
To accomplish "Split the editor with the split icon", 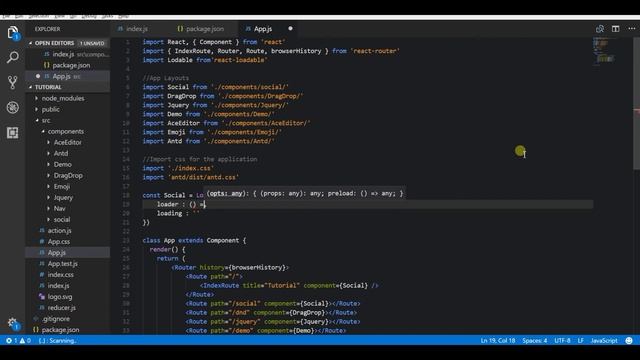I will click(616, 29).
